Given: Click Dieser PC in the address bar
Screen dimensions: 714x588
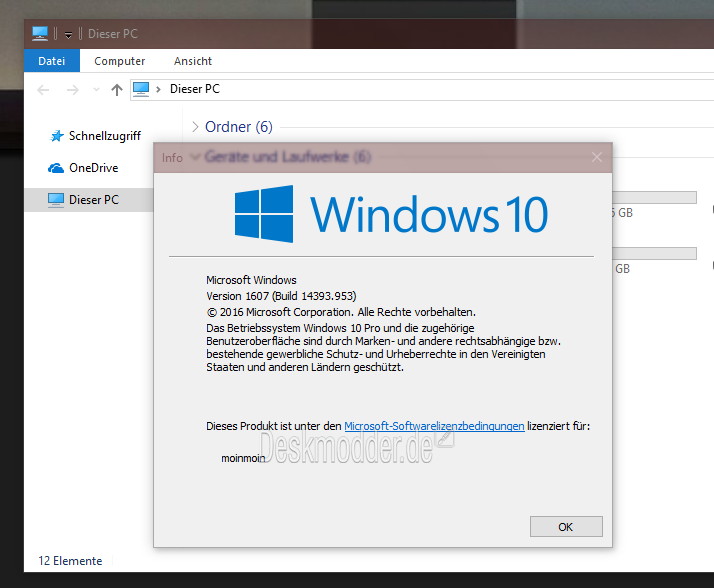Looking at the screenshot, I should pyautogui.click(x=195, y=89).
